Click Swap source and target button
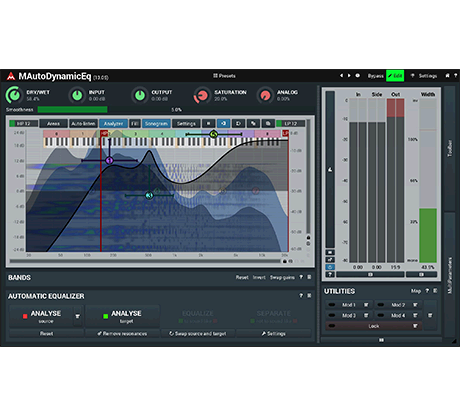 pyautogui.click(x=198, y=334)
